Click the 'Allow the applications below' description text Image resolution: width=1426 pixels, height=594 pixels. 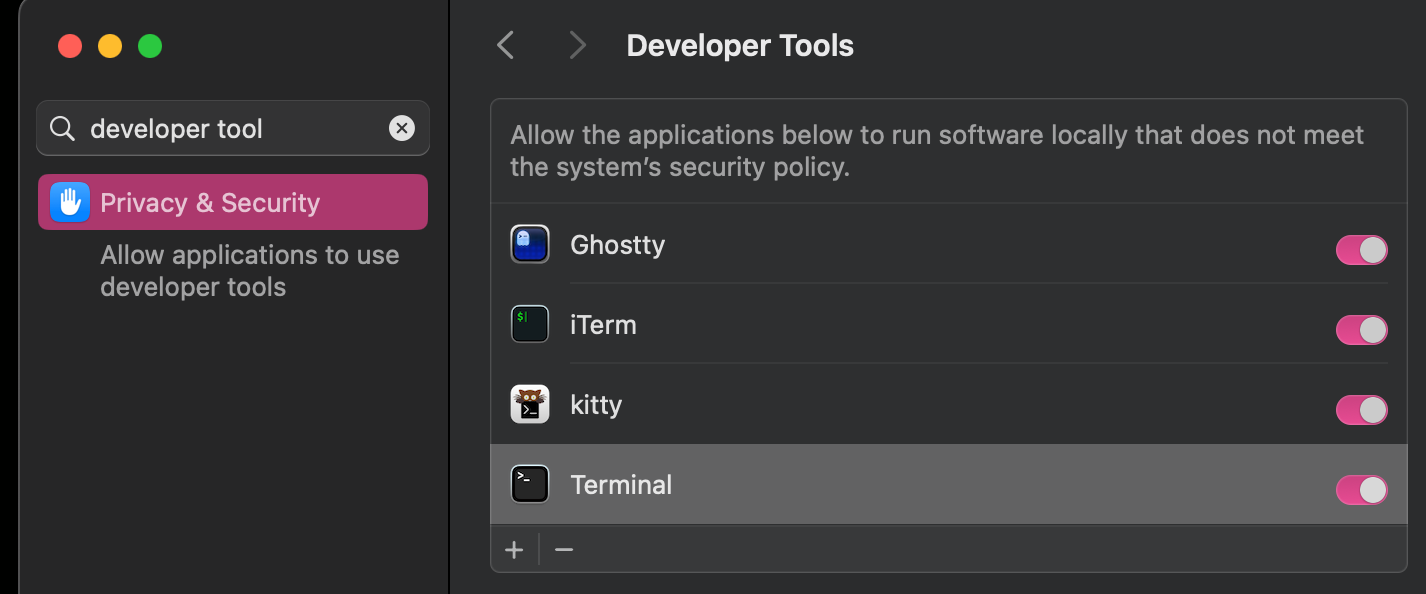(937, 150)
